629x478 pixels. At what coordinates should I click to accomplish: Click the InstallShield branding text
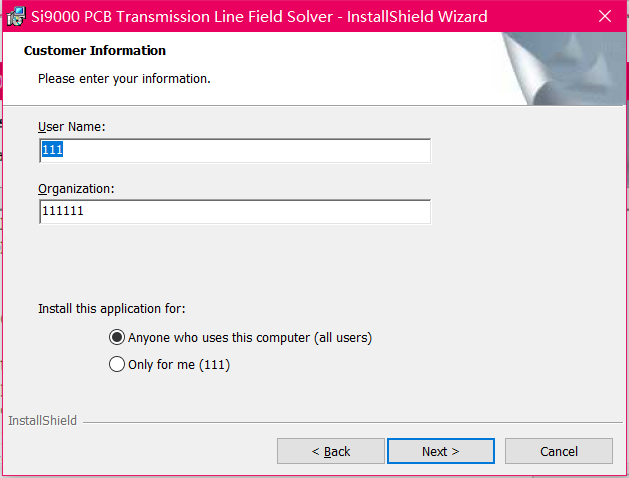43,420
